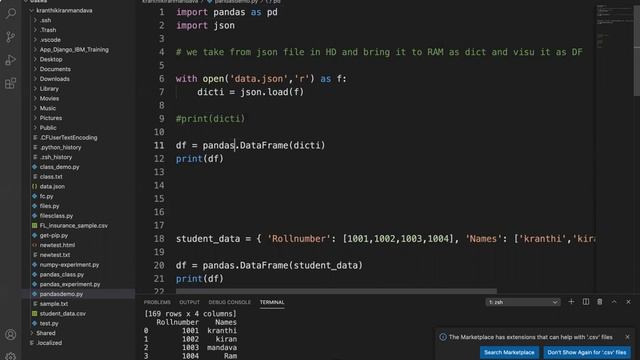This screenshot has height=360, width=640.
Task: Open get-pip.py in explorer
Action: tap(54, 236)
